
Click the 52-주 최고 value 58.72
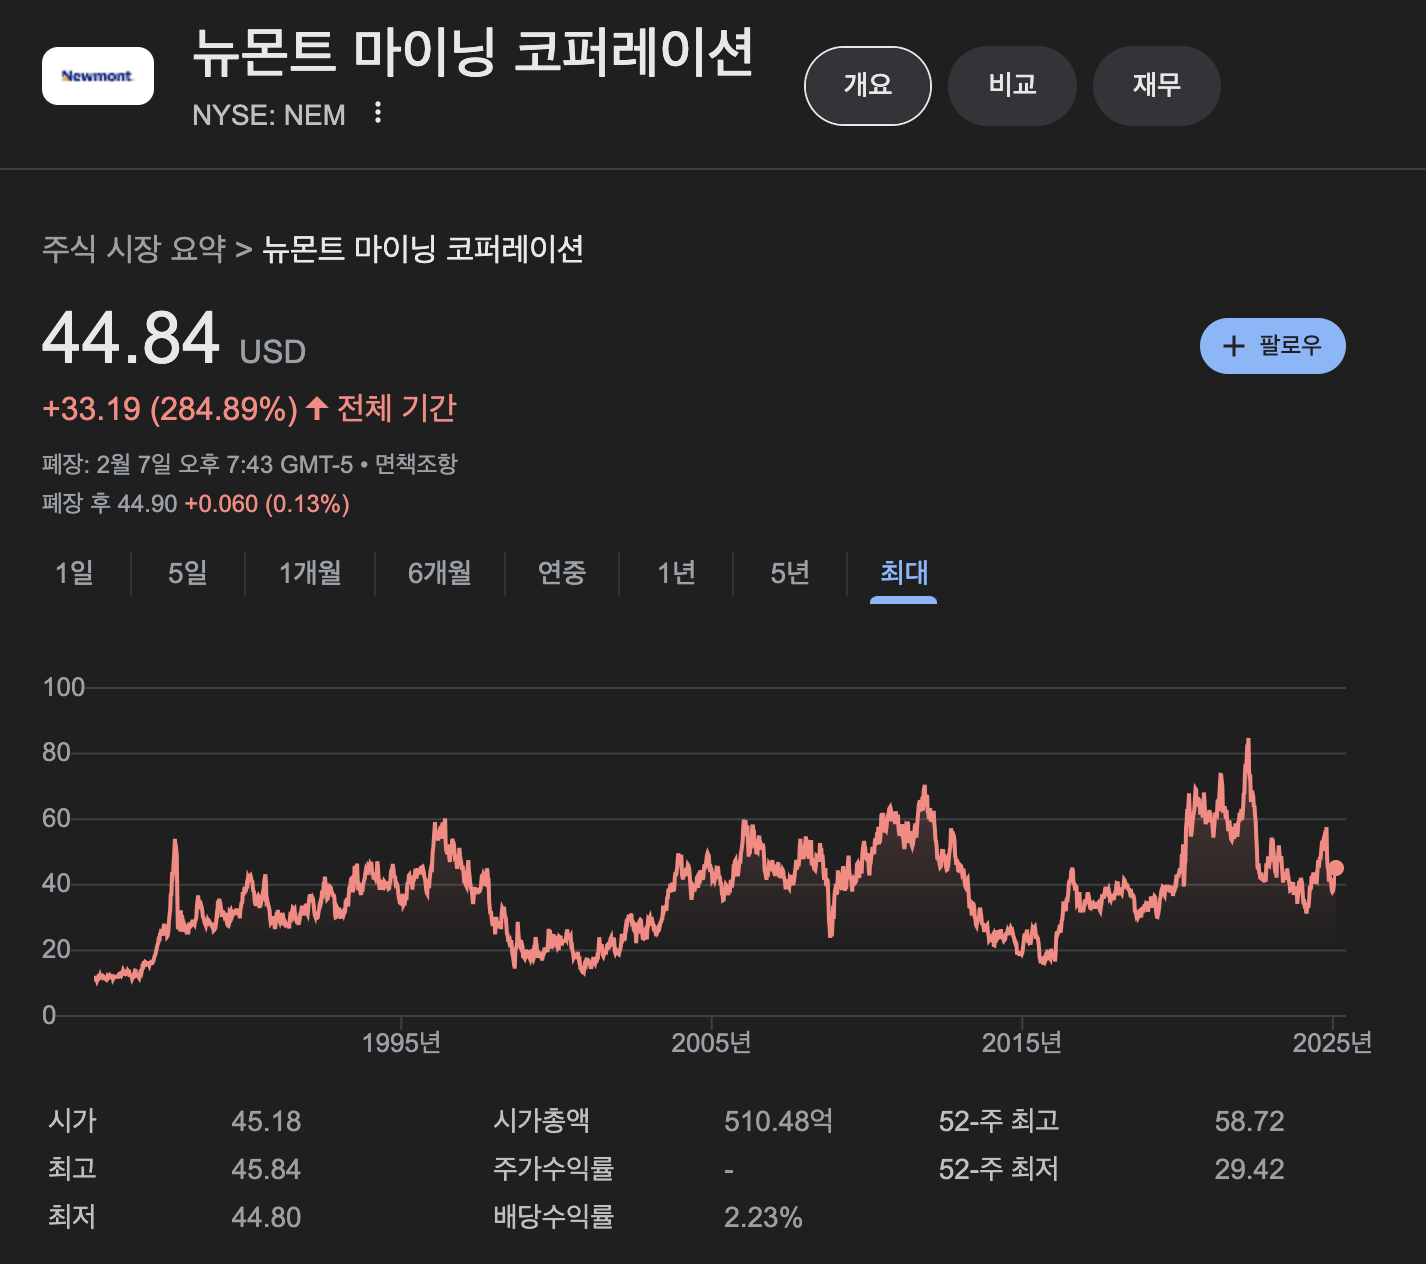pyautogui.click(x=1249, y=1121)
